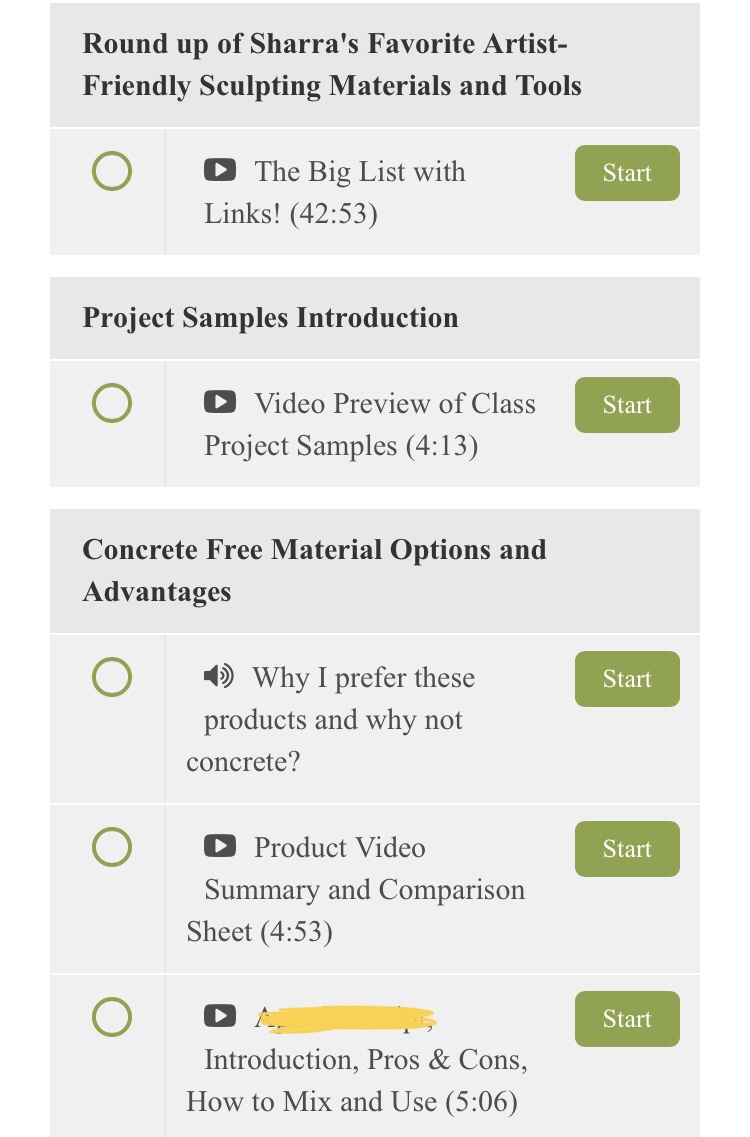Toggle completion circle for Video Preview lesson
Screen dimensions: 750x1137
pos(112,403)
